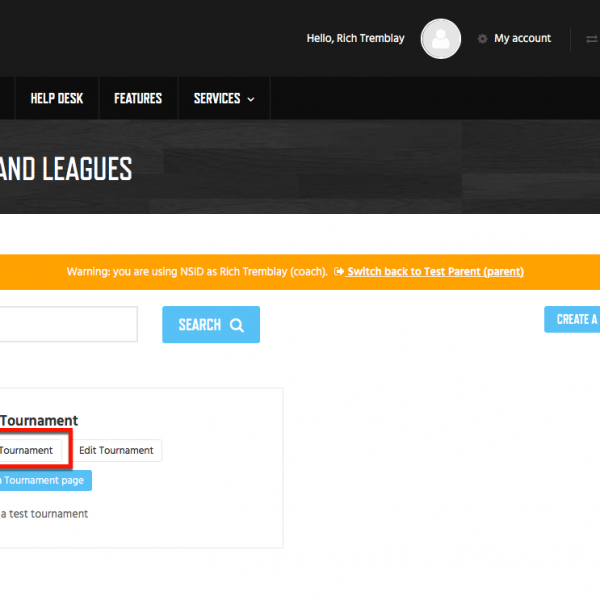Click the NSID warning message text
Viewport: 600px width, 600px height.
tap(197, 271)
